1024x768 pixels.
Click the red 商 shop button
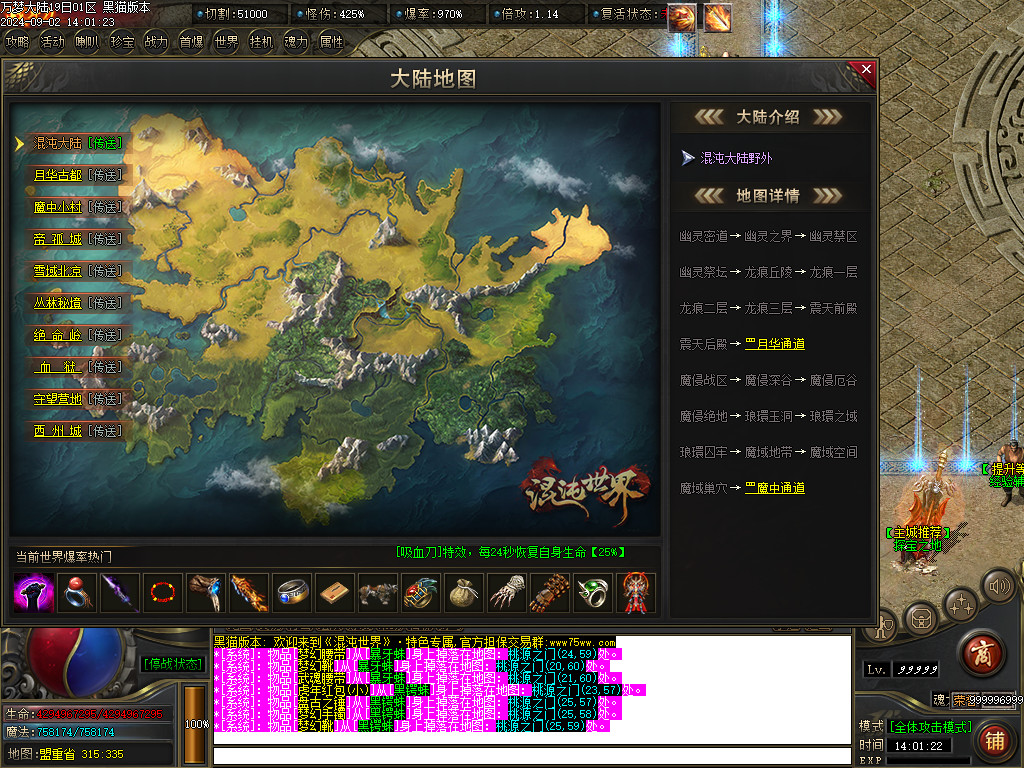983,654
